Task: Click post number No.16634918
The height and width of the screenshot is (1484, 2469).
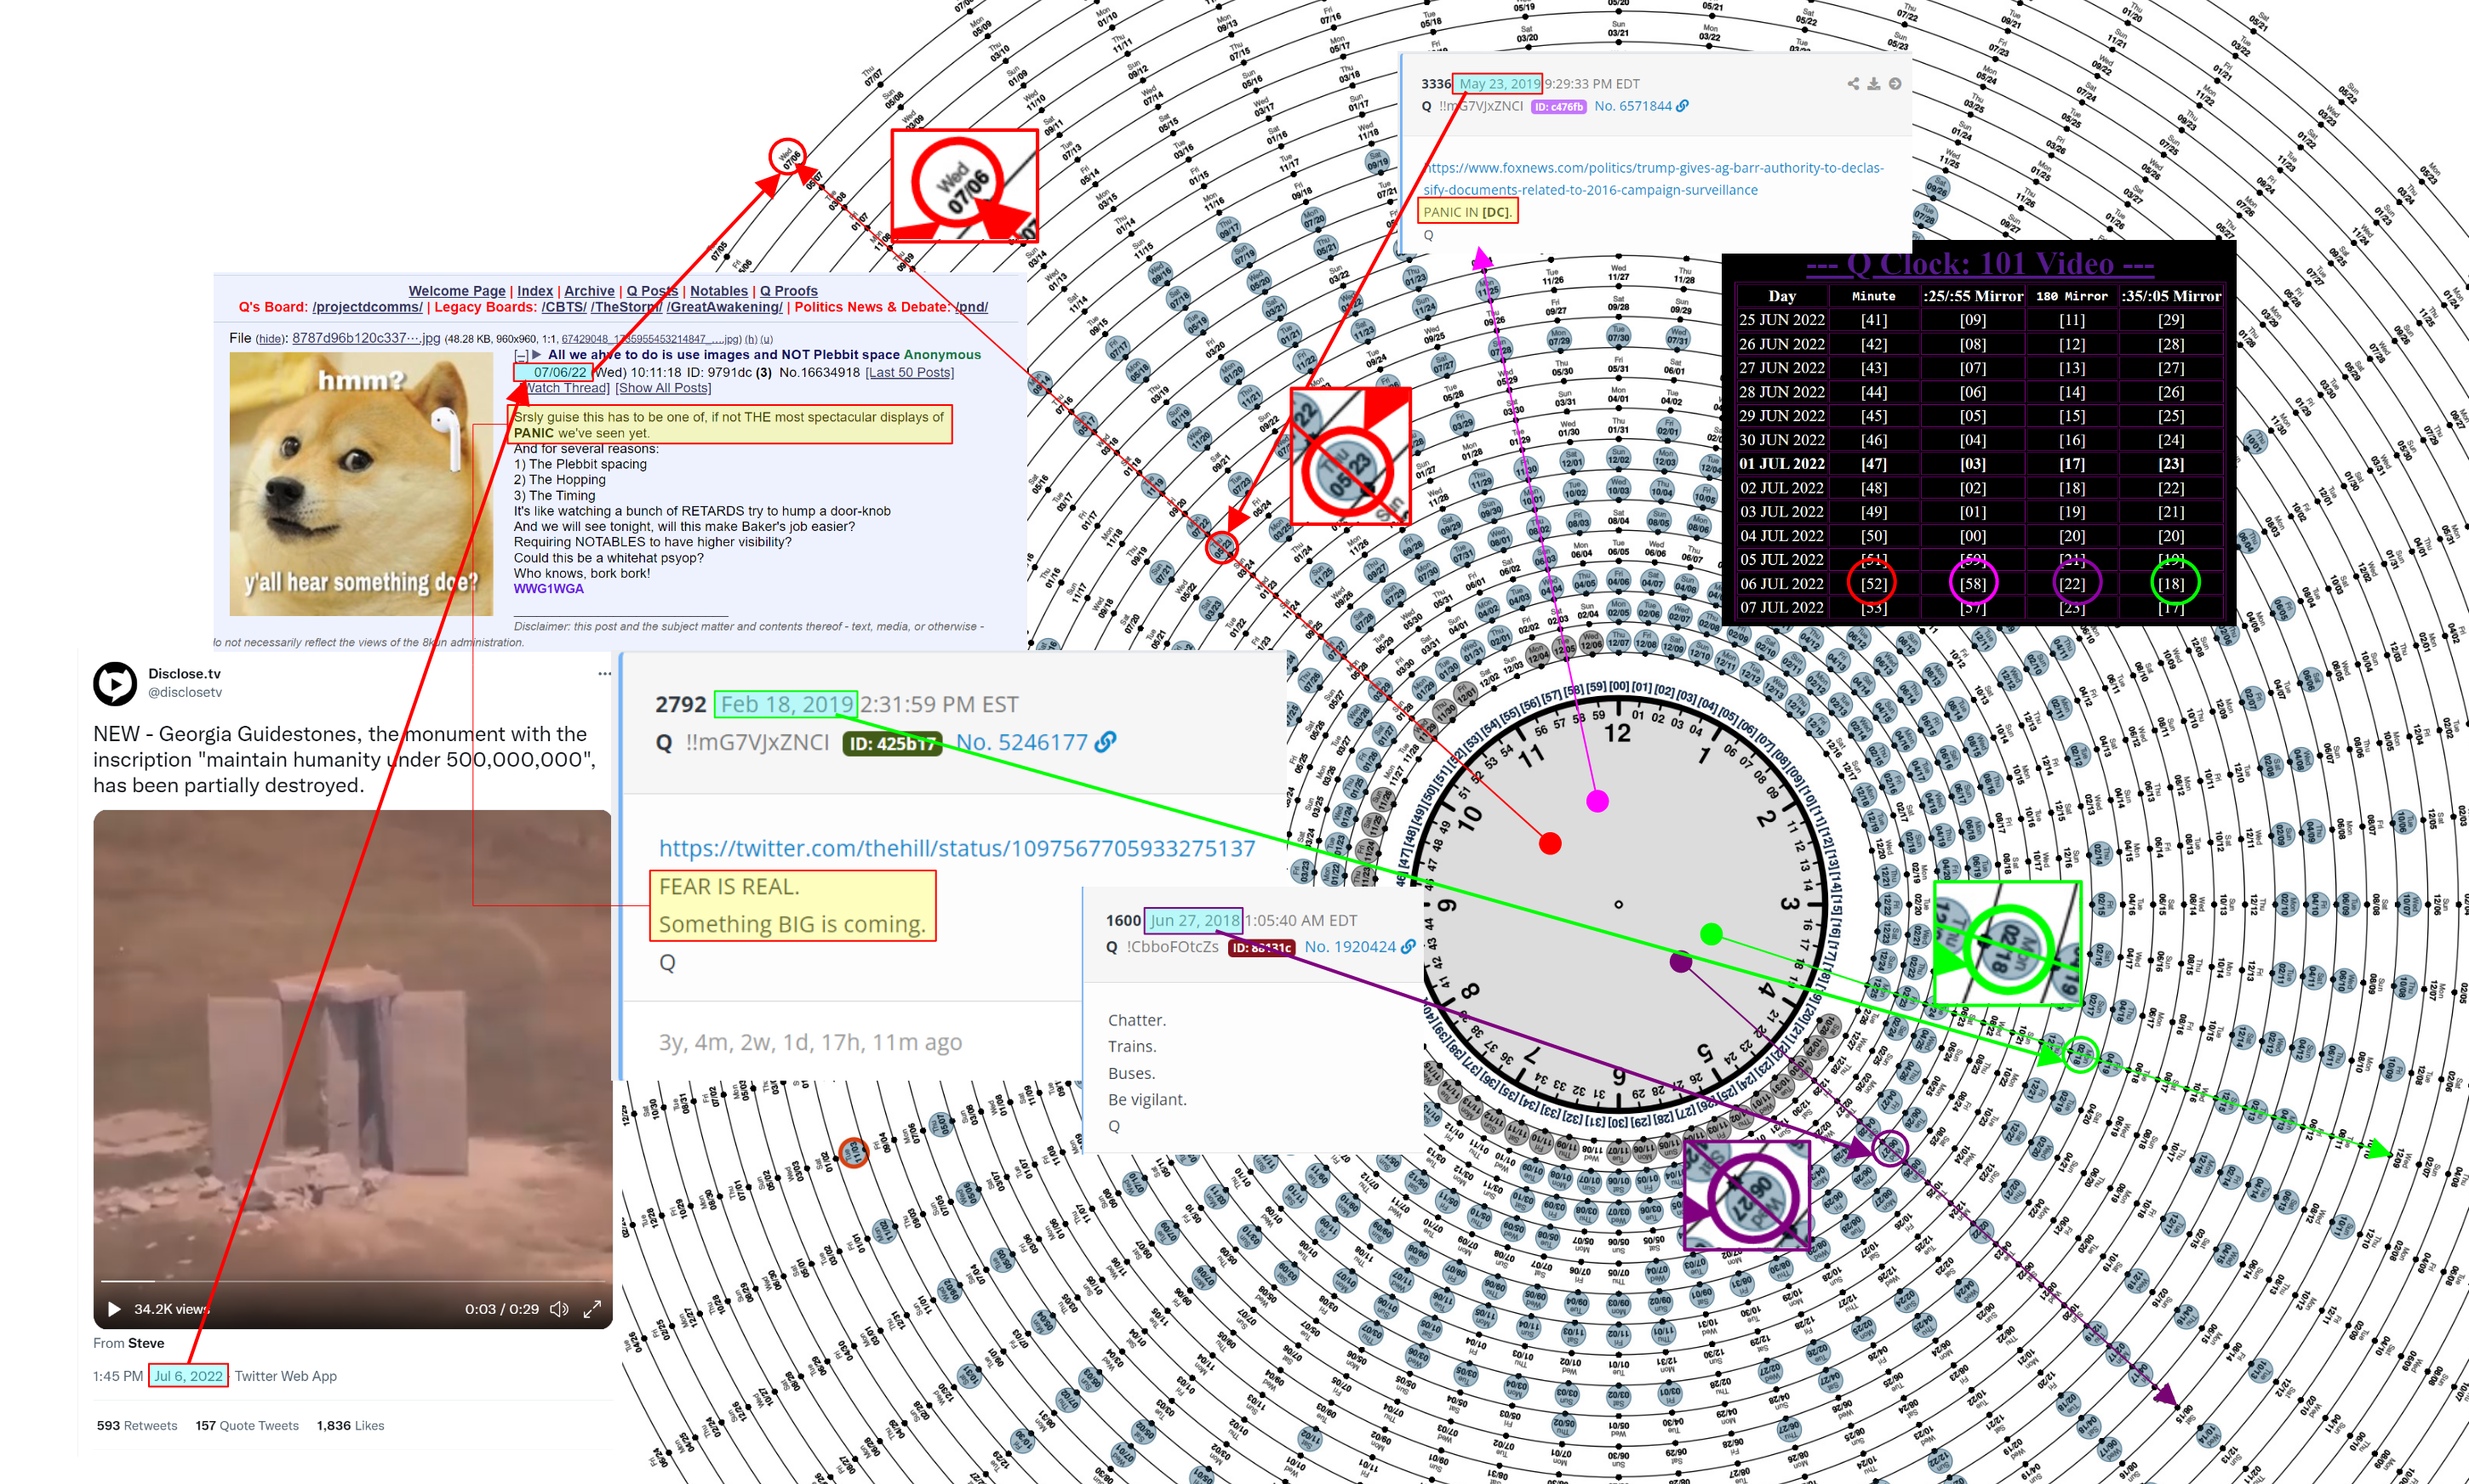Action: 819,372
